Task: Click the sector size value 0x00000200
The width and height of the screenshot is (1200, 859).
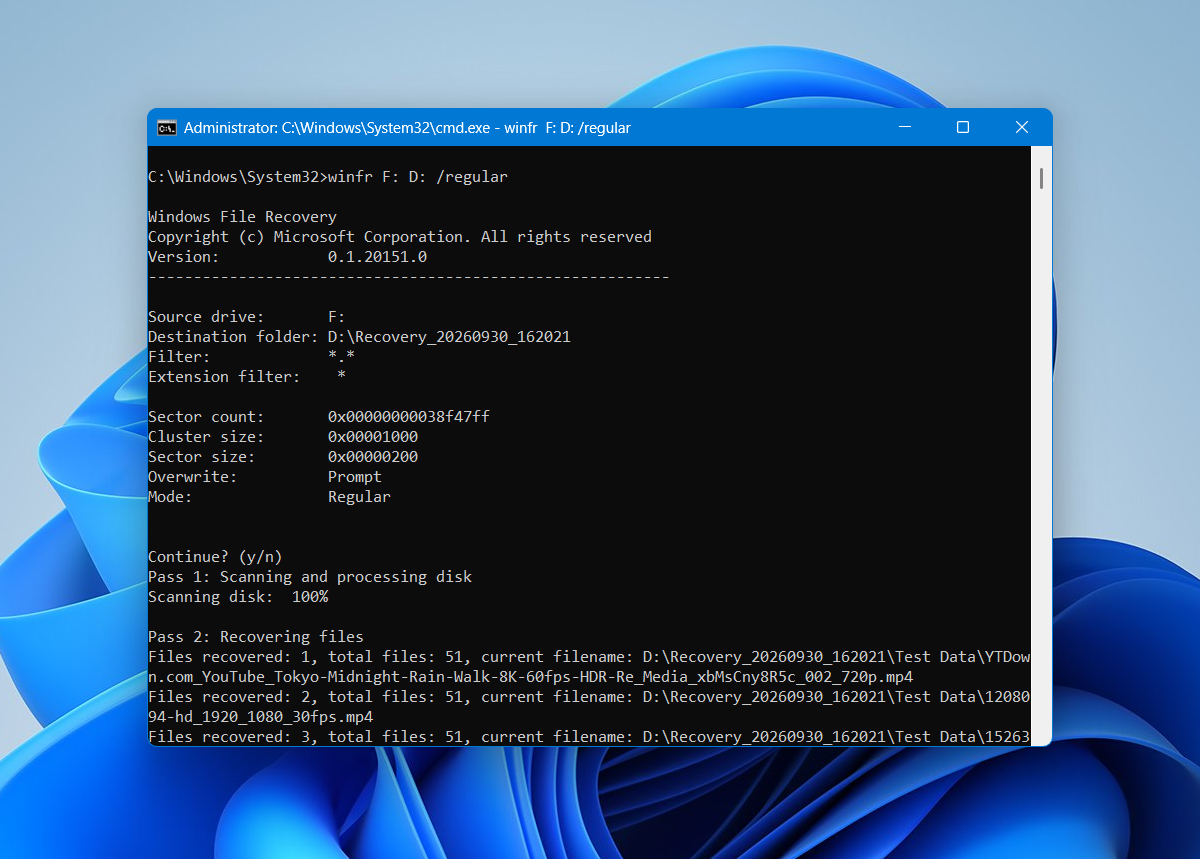Action: [x=373, y=457]
